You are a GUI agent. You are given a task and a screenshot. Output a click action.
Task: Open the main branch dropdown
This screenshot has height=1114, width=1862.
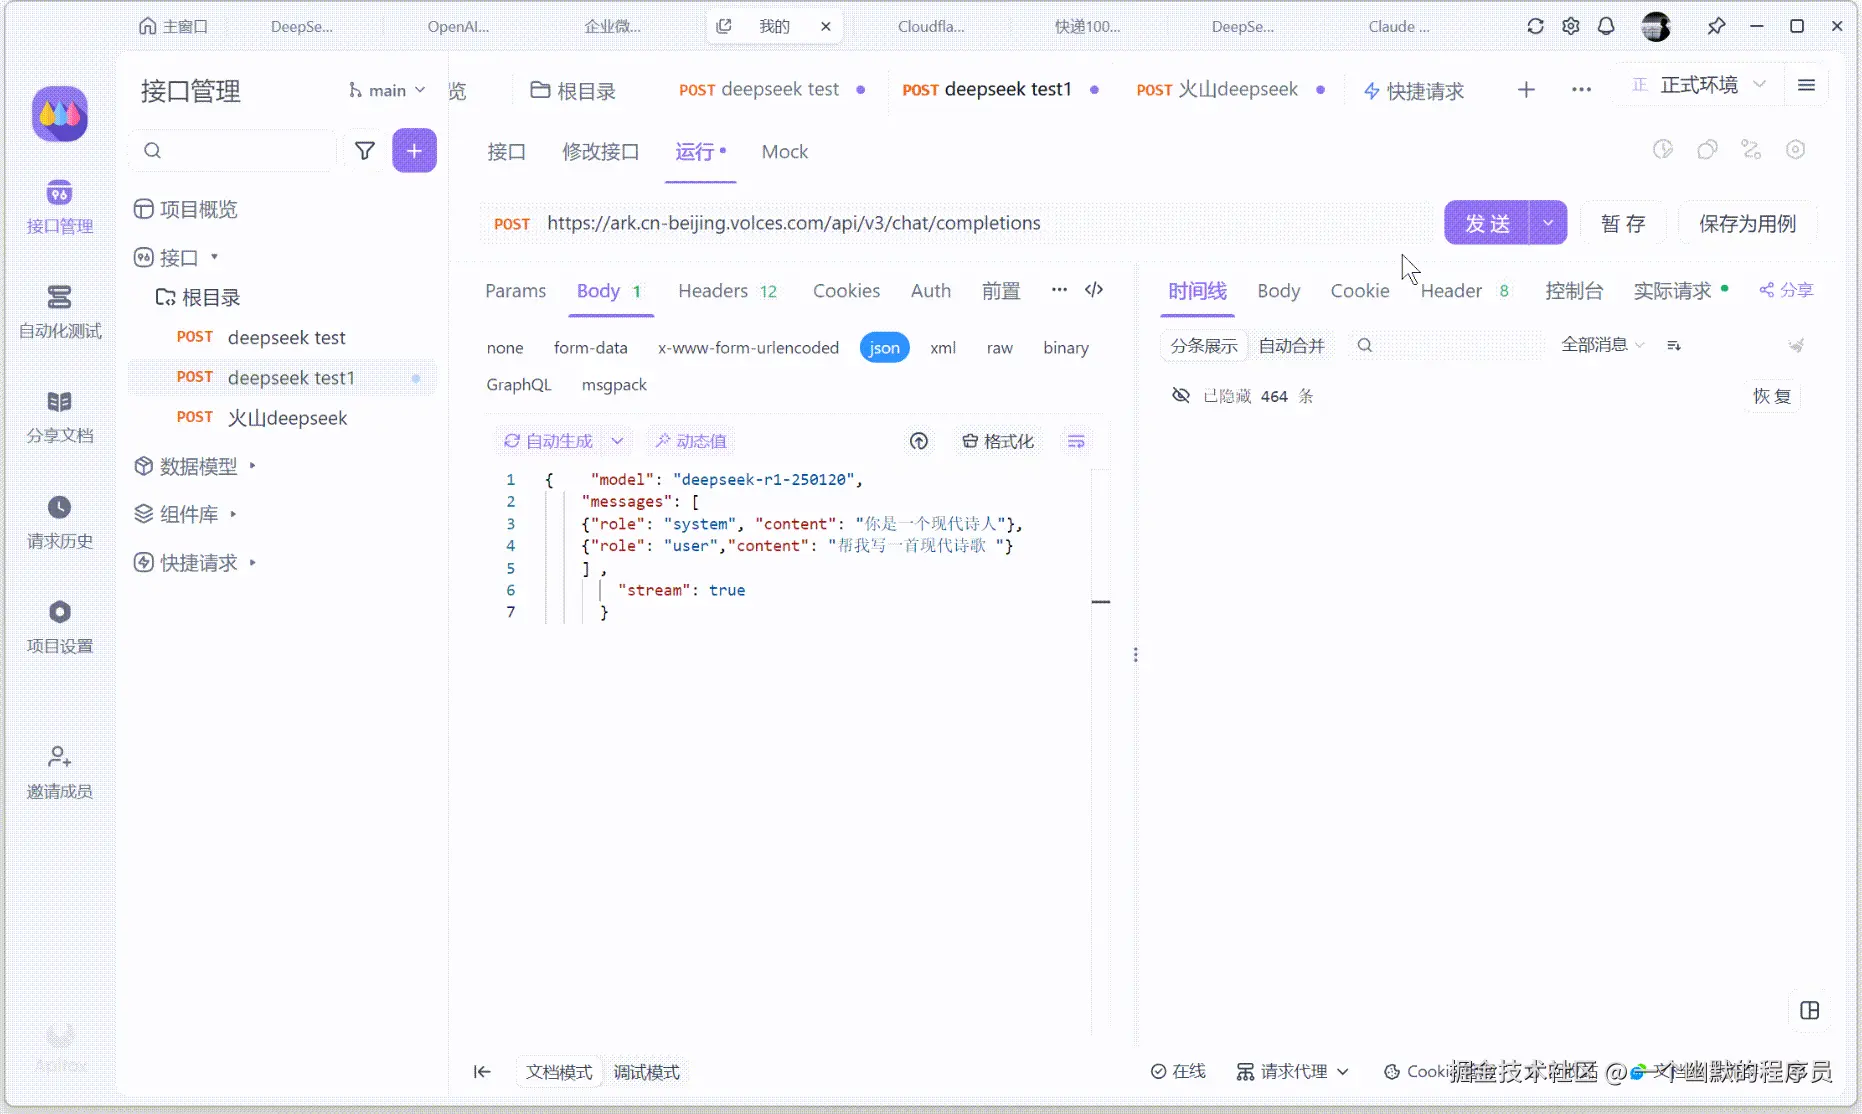[387, 90]
